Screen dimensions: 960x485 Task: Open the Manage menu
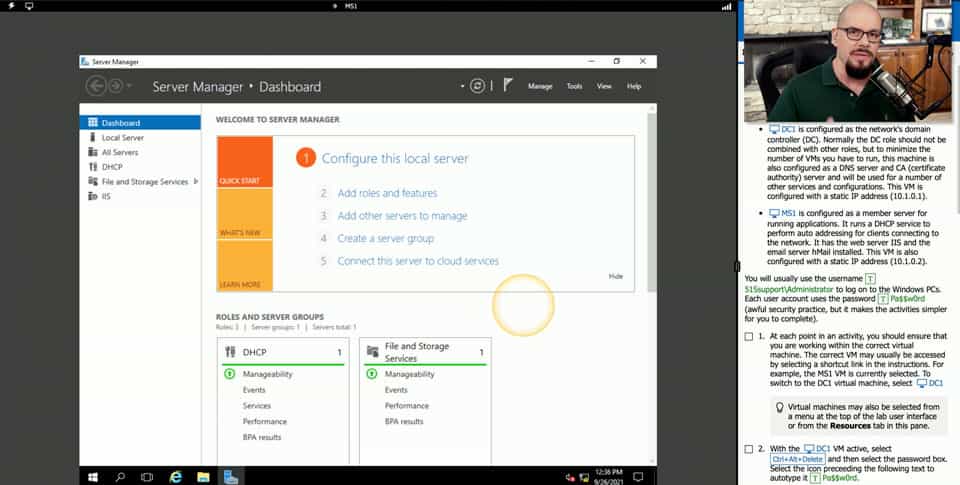(x=540, y=87)
